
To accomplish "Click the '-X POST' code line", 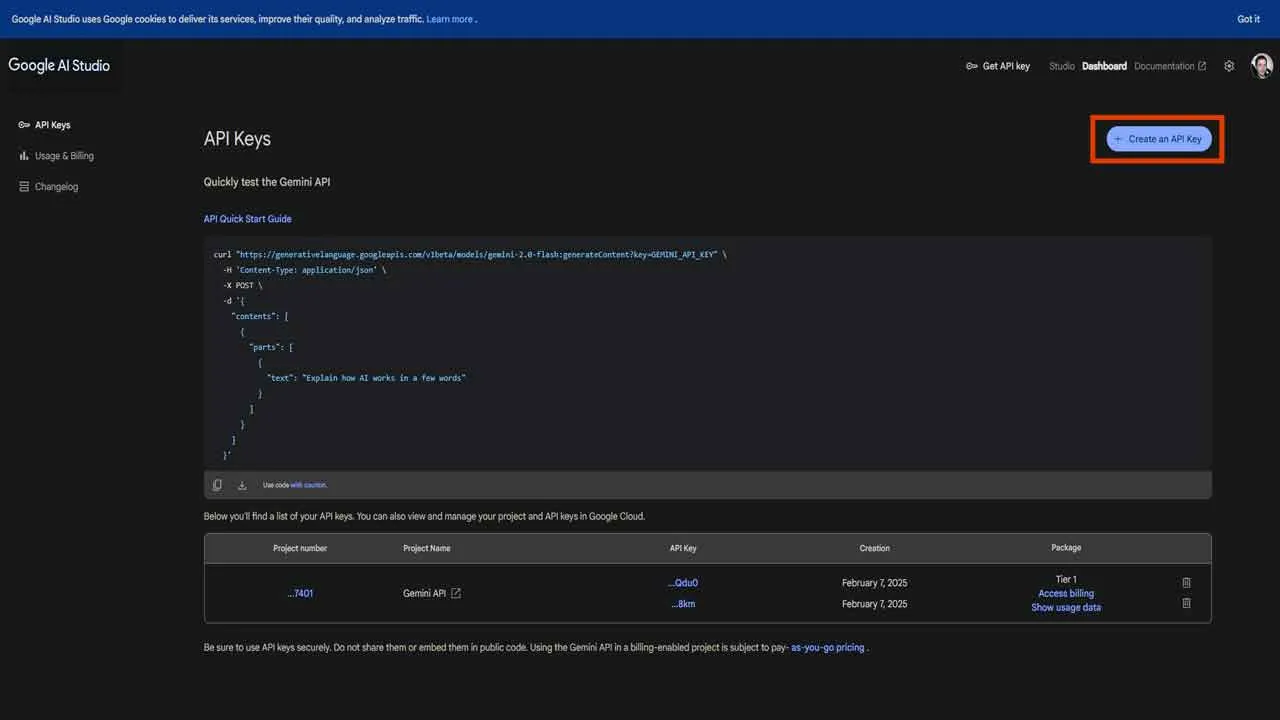I will tap(243, 285).
